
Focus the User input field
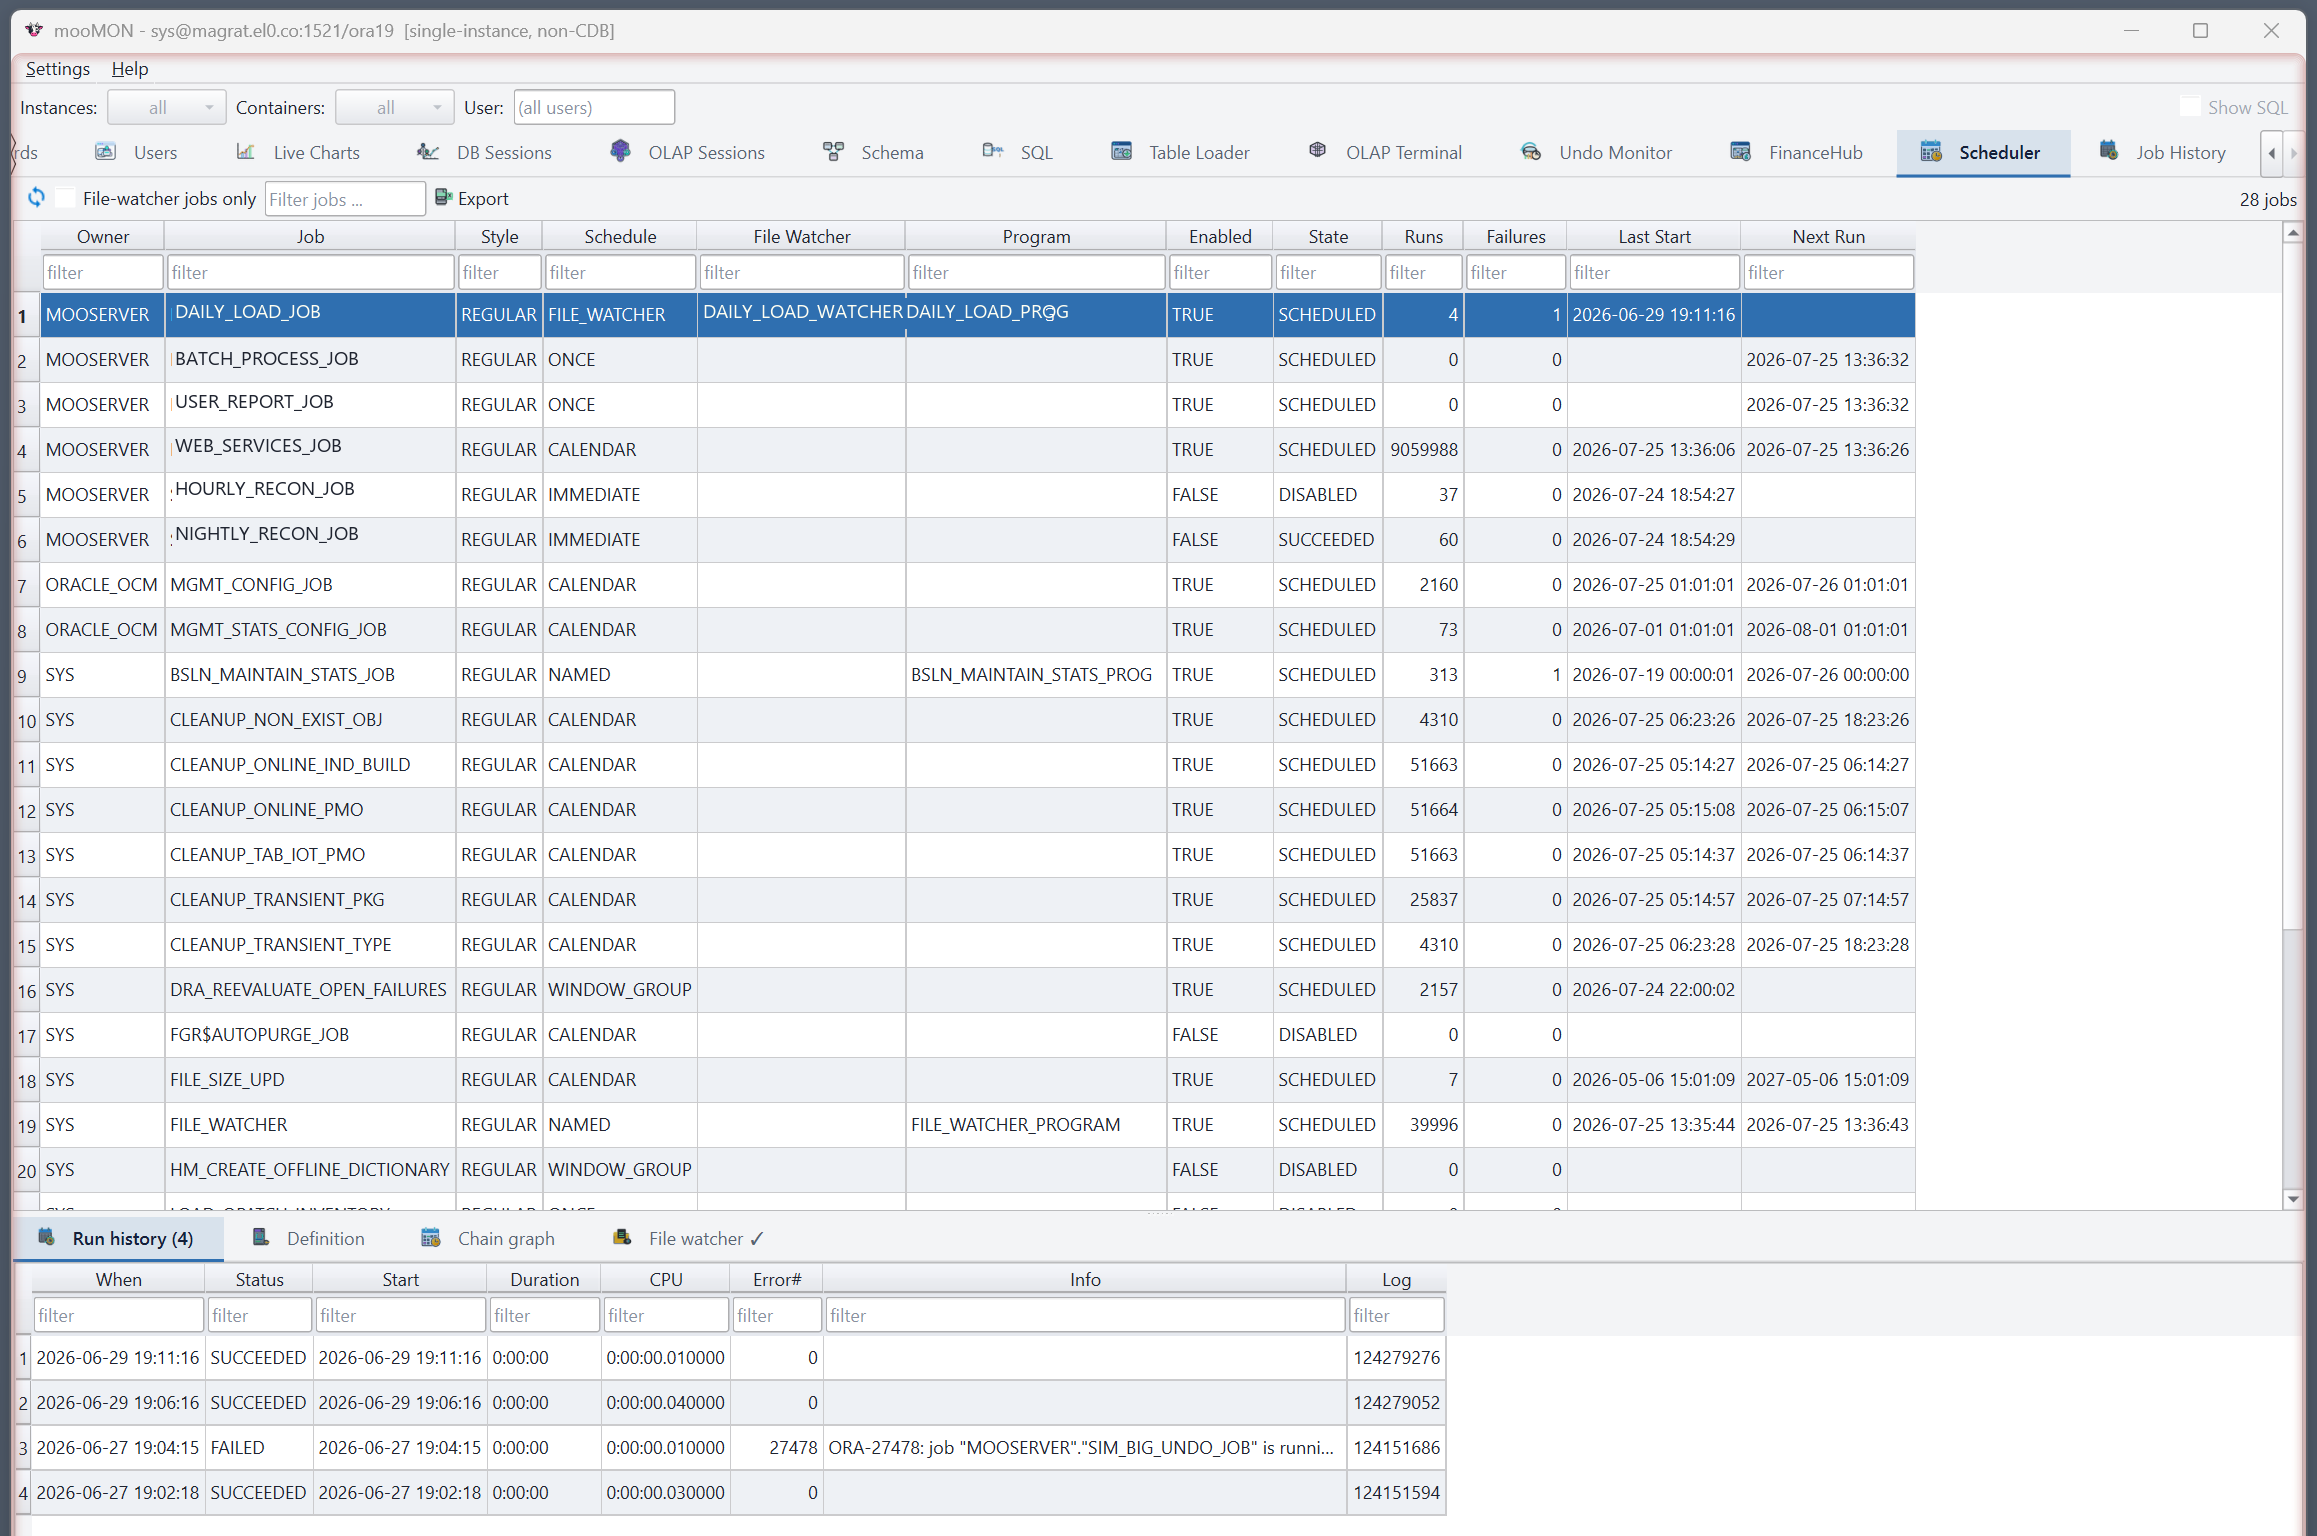594,107
